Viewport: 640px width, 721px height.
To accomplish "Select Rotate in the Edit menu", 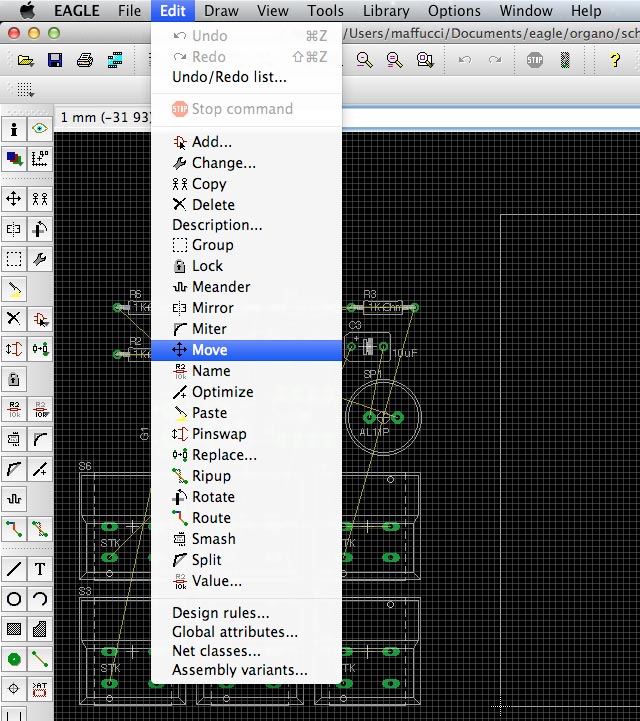I will pyautogui.click(x=213, y=497).
